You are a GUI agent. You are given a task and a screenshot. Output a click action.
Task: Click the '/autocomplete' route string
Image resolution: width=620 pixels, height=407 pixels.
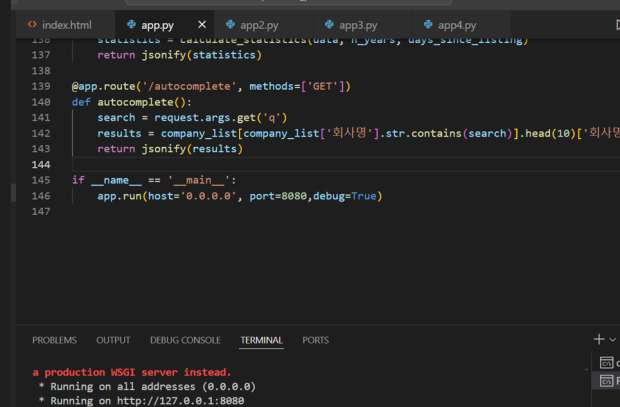pos(189,86)
